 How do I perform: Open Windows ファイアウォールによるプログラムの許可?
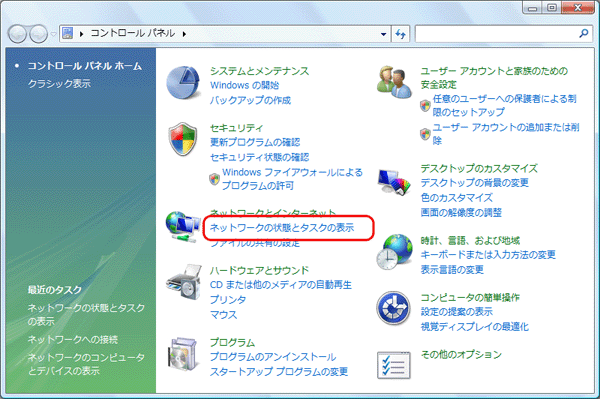tap(292, 179)
